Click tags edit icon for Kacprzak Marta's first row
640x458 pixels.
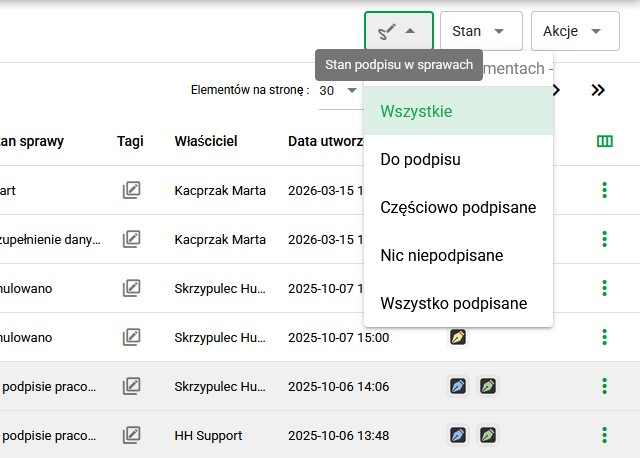[131, 190]
